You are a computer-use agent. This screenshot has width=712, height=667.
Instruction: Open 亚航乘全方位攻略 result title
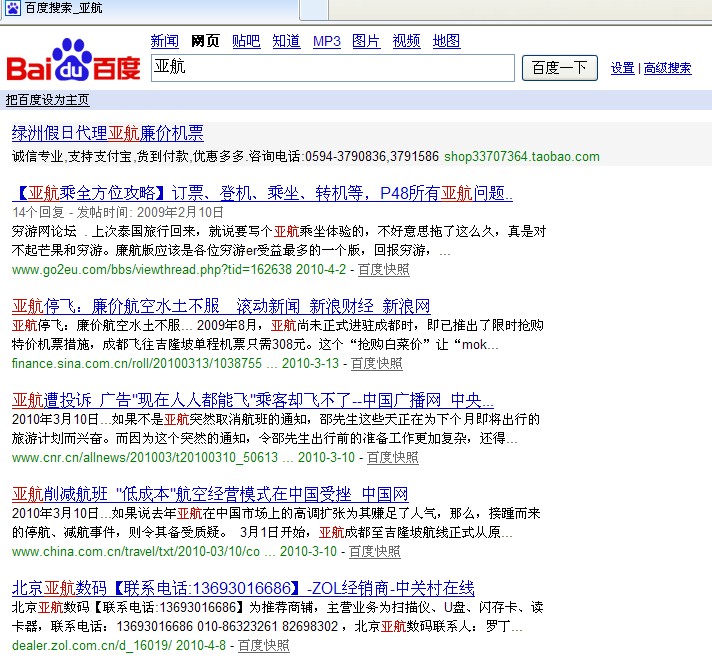262,193
